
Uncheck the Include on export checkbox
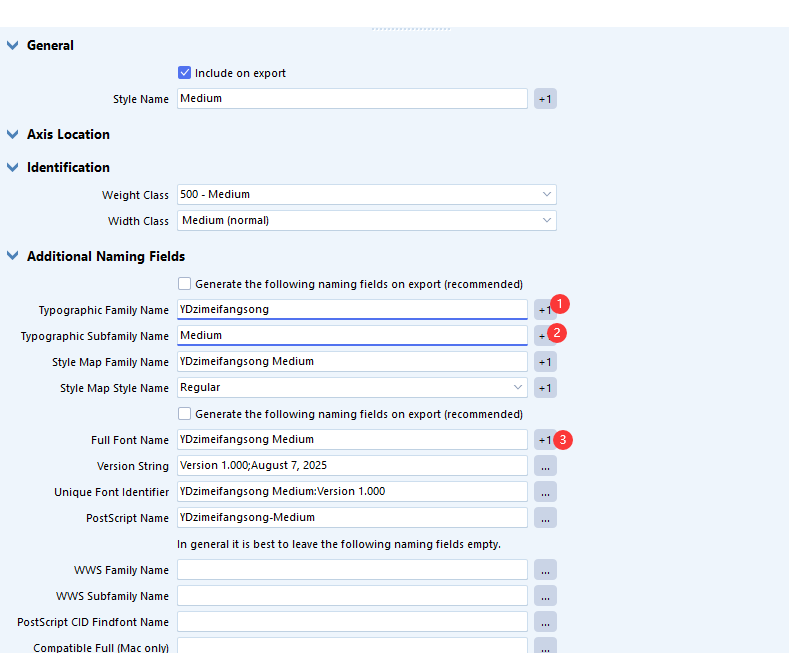coord(184,73)
